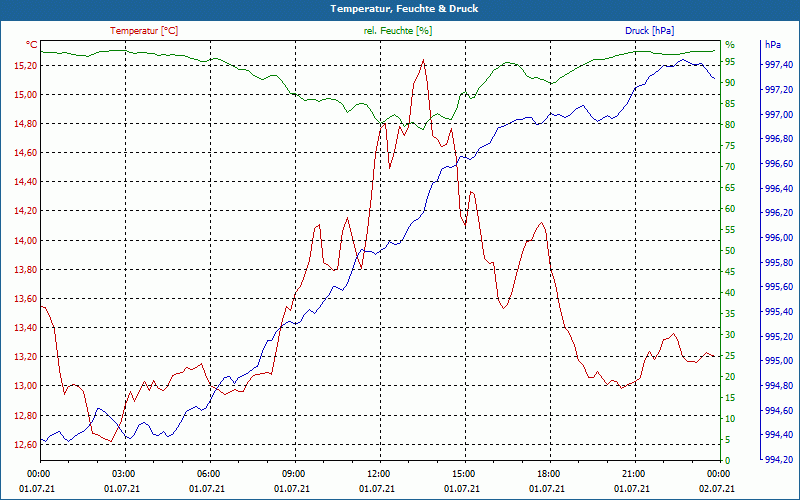Click the 0 humidity axis tick label
This screenshot has width=800, height=500.
(x=728, y=461)
